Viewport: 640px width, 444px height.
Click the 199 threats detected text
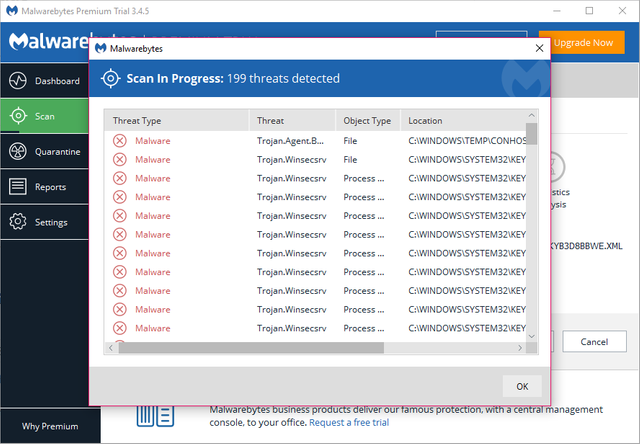click(283, 78)
